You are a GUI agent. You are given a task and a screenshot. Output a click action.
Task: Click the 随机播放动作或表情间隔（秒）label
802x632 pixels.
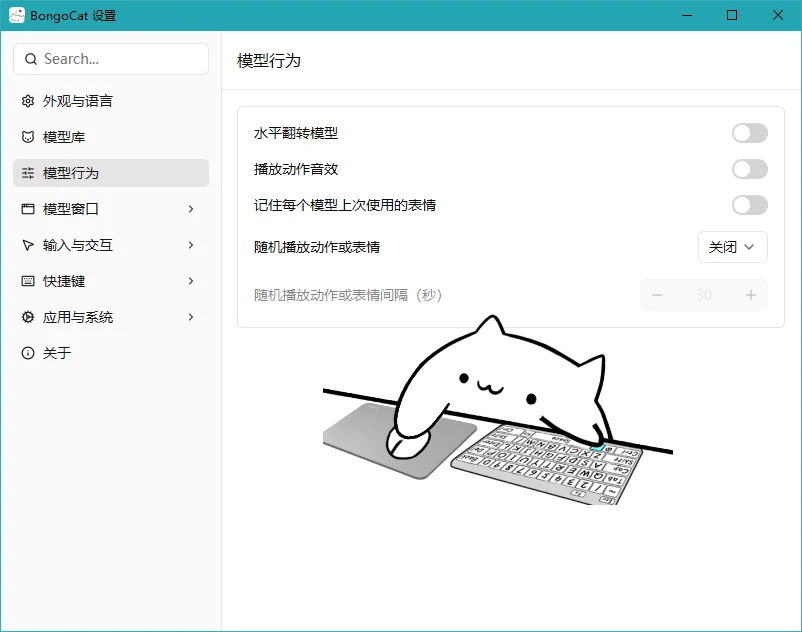click(348, 295)
